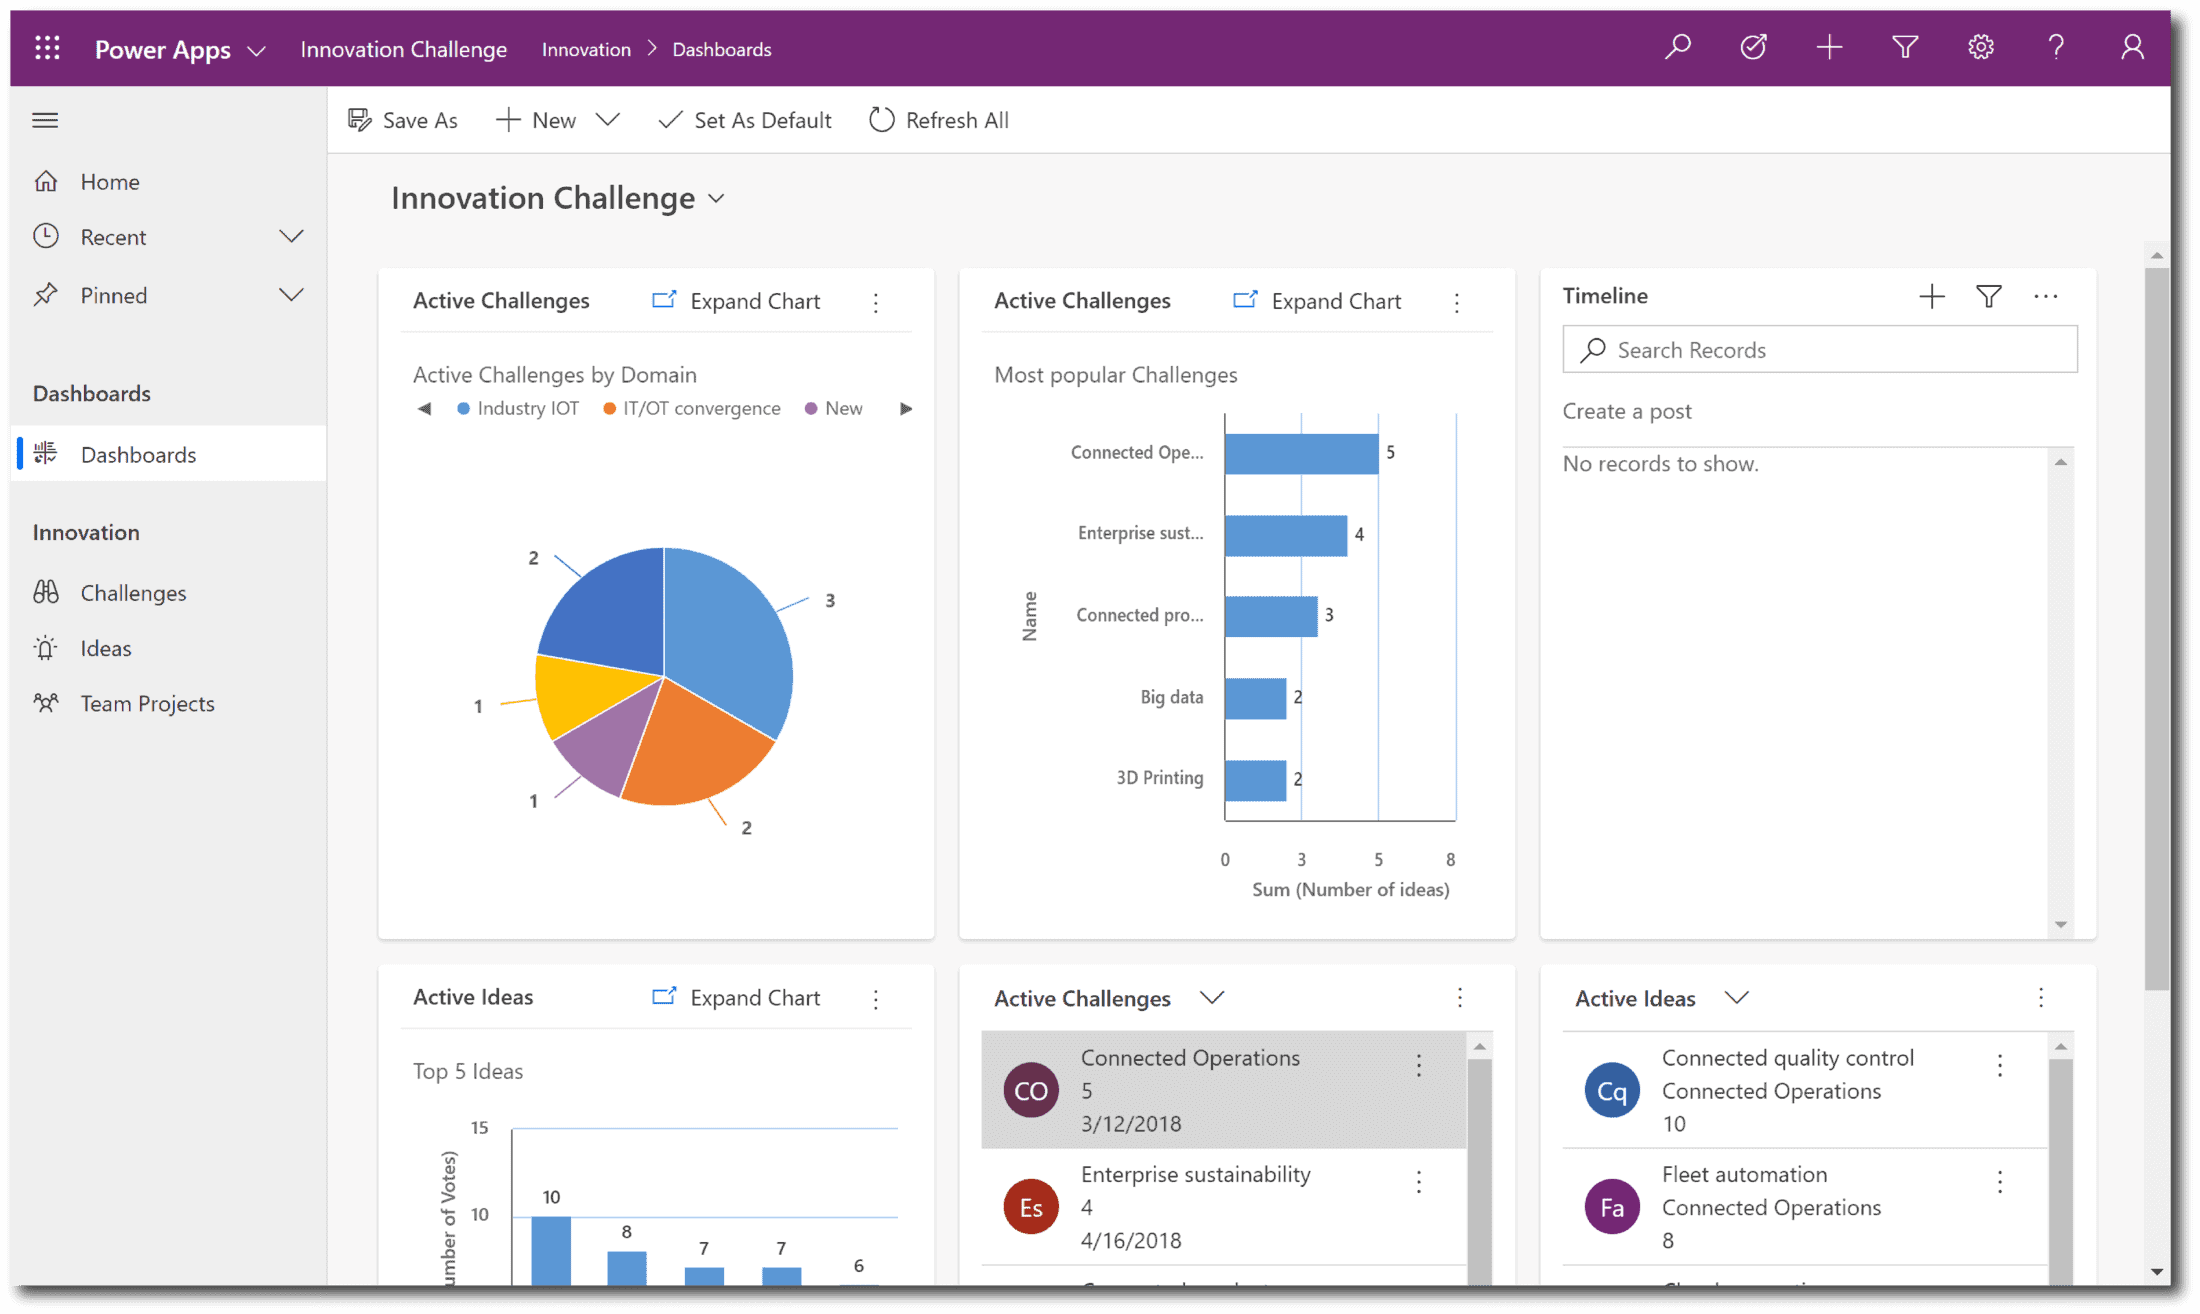
Task: Select Dashboards in the sidebar
Action: [x=168, y=454]
